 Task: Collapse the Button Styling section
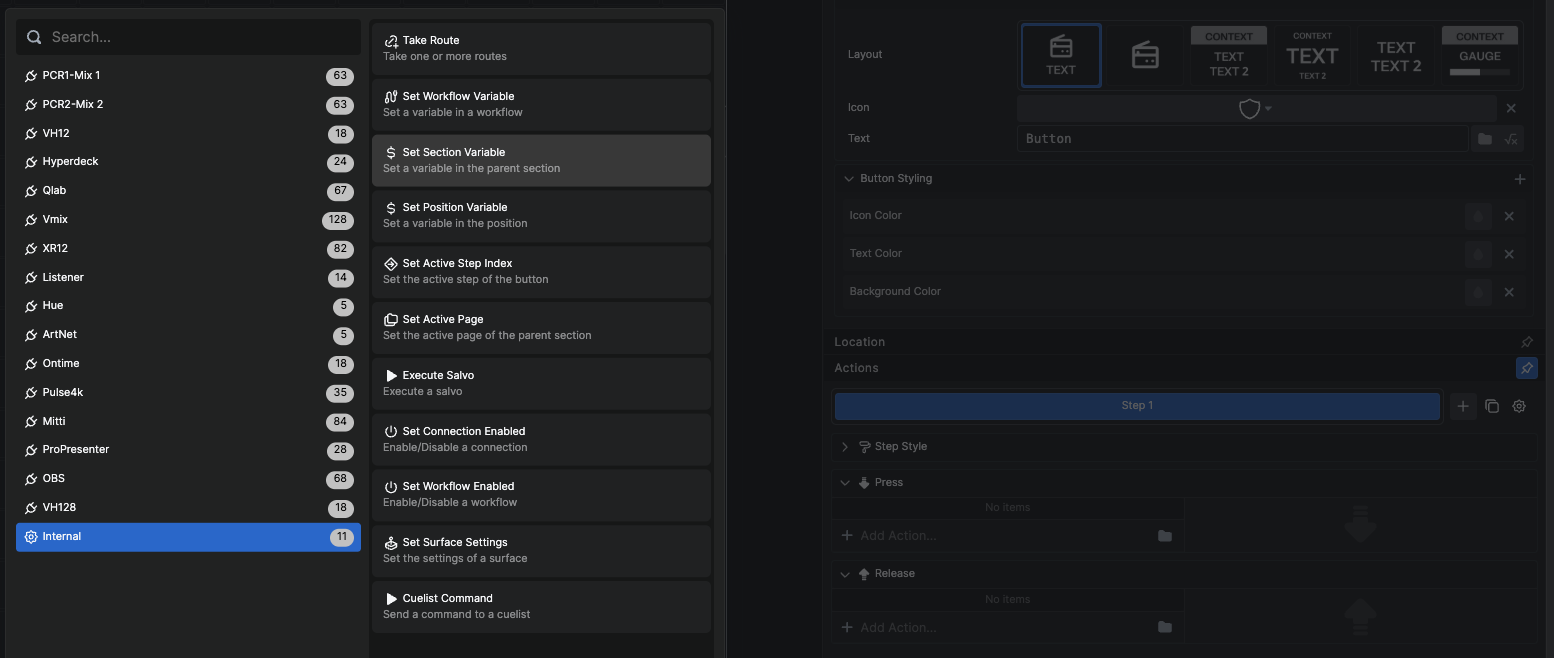click(848, 179)
